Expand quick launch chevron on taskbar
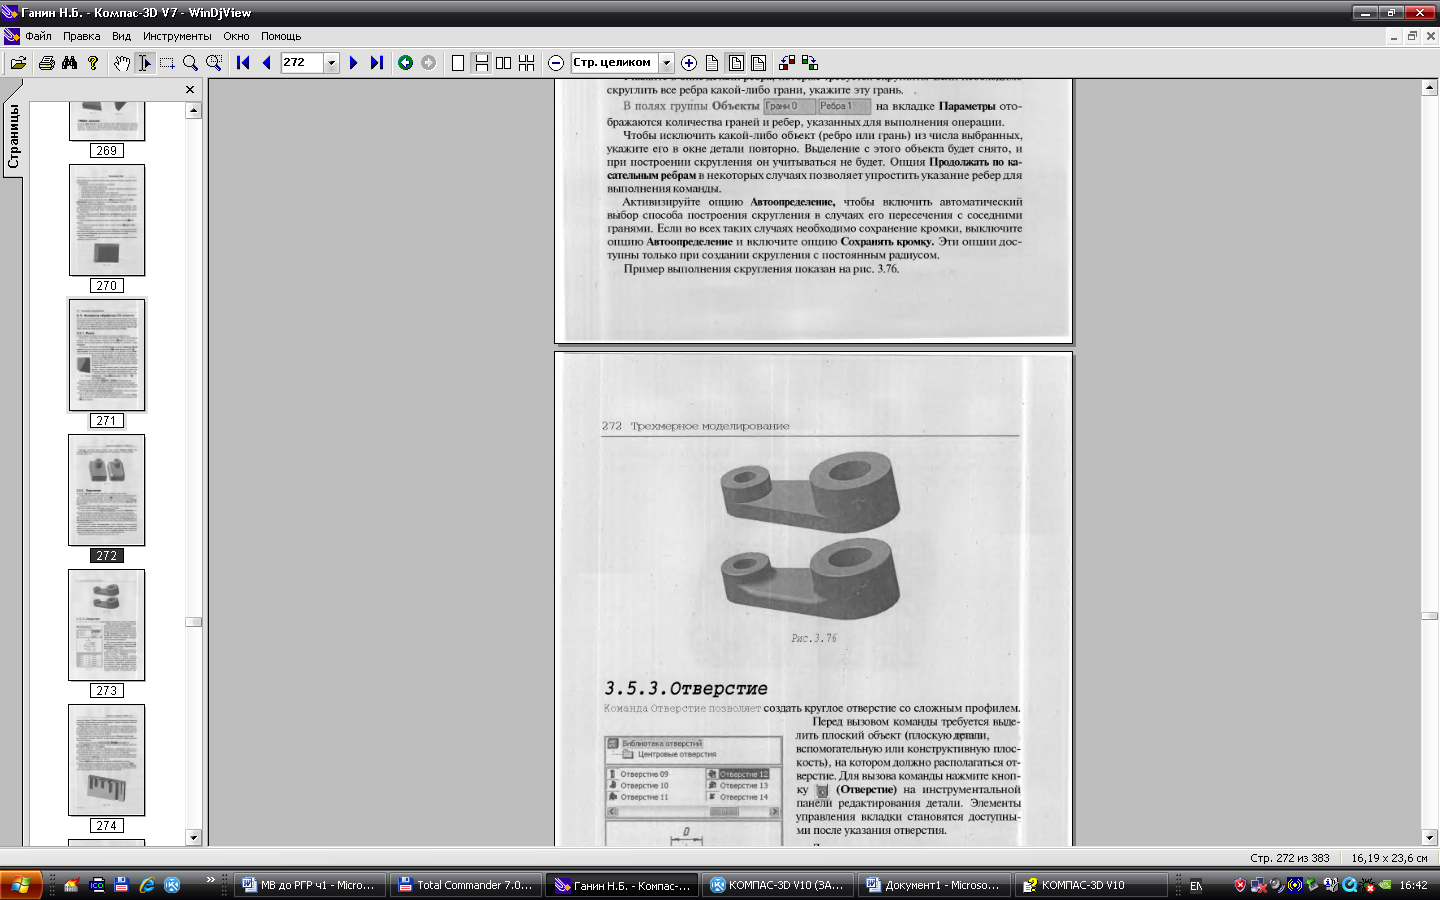Image resolution: width=1440 pixels, height=900 pixels. click(211, 880)
